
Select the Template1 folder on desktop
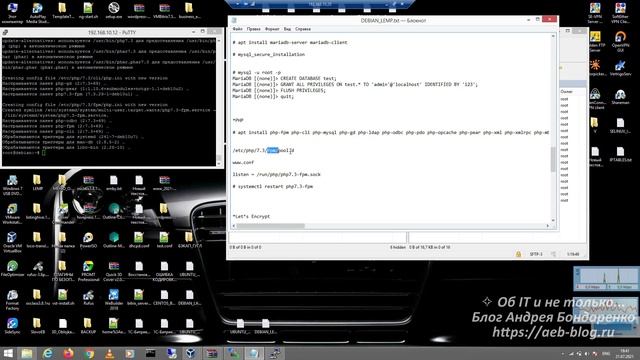tap(62, 11)
